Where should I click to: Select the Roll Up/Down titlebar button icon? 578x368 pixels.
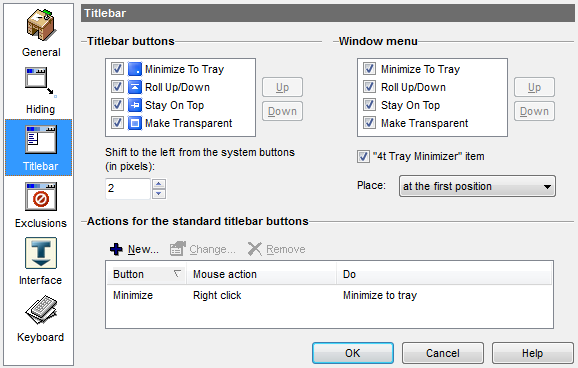(135, 87)
